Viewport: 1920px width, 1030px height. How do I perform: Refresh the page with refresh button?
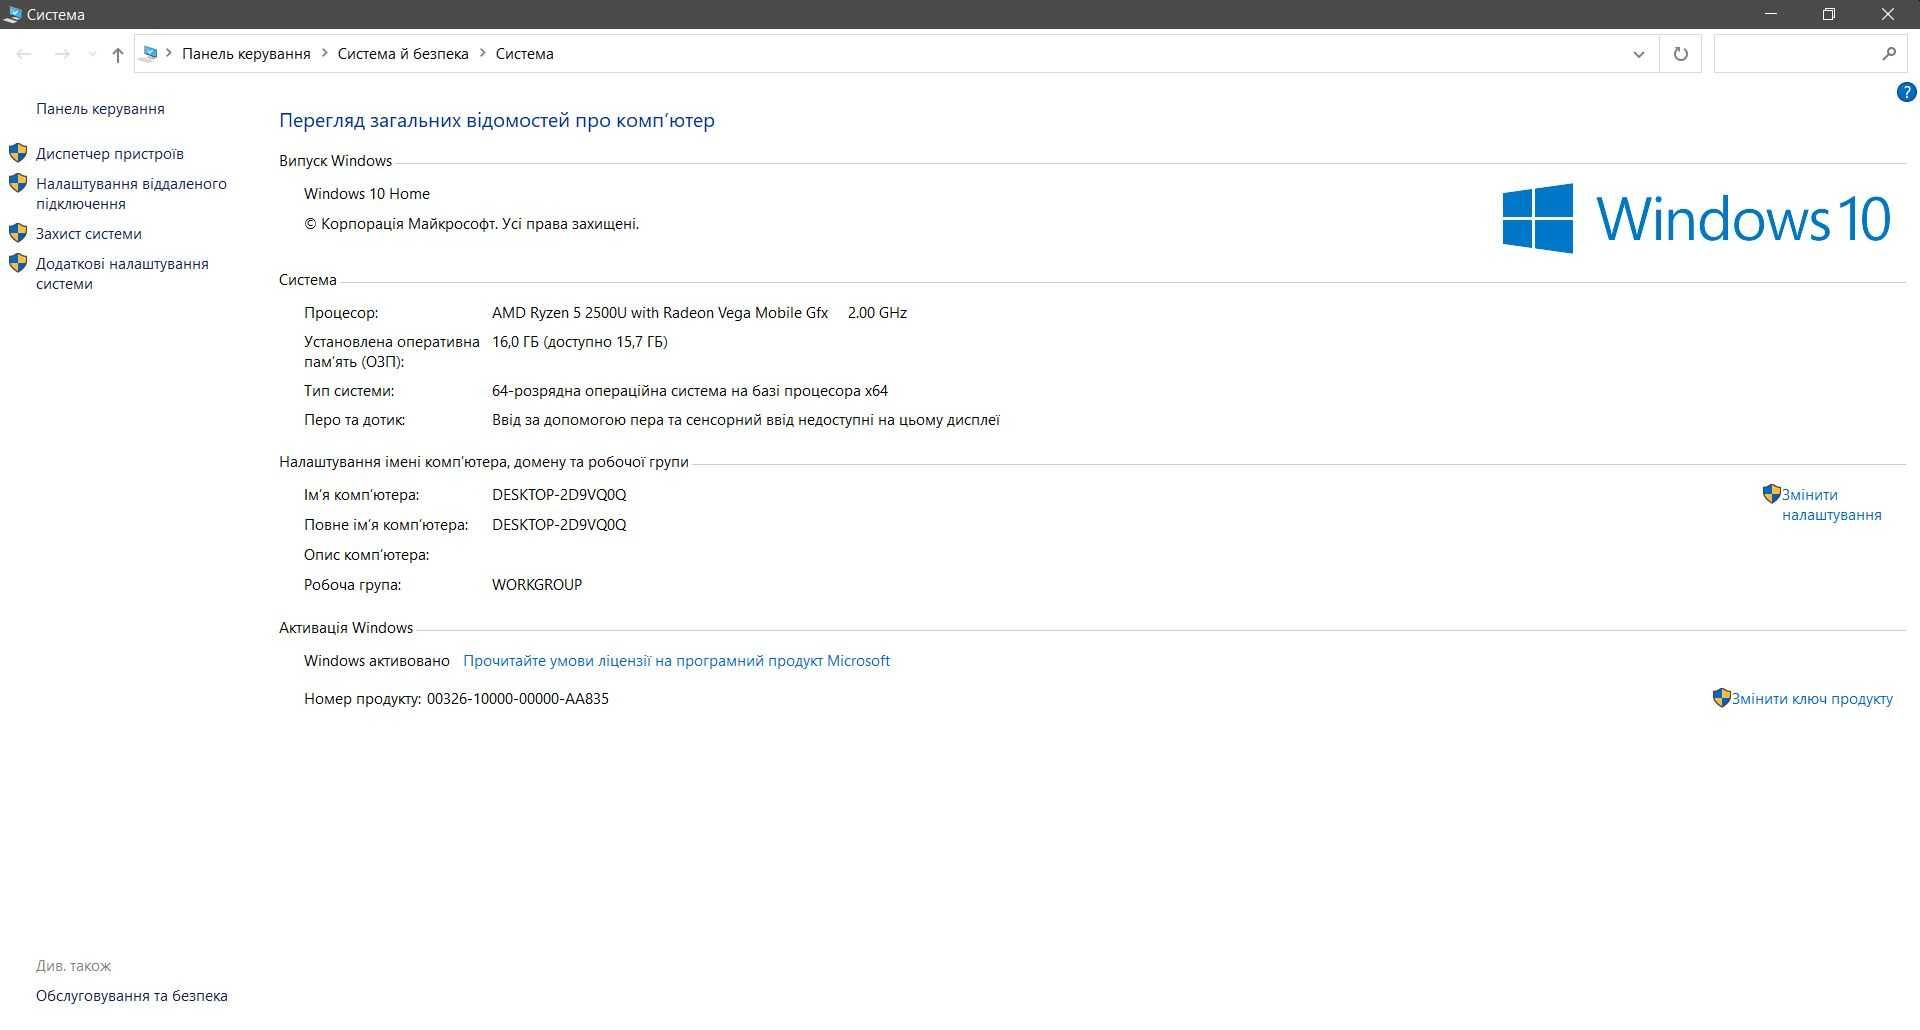tap(1681, 54)
